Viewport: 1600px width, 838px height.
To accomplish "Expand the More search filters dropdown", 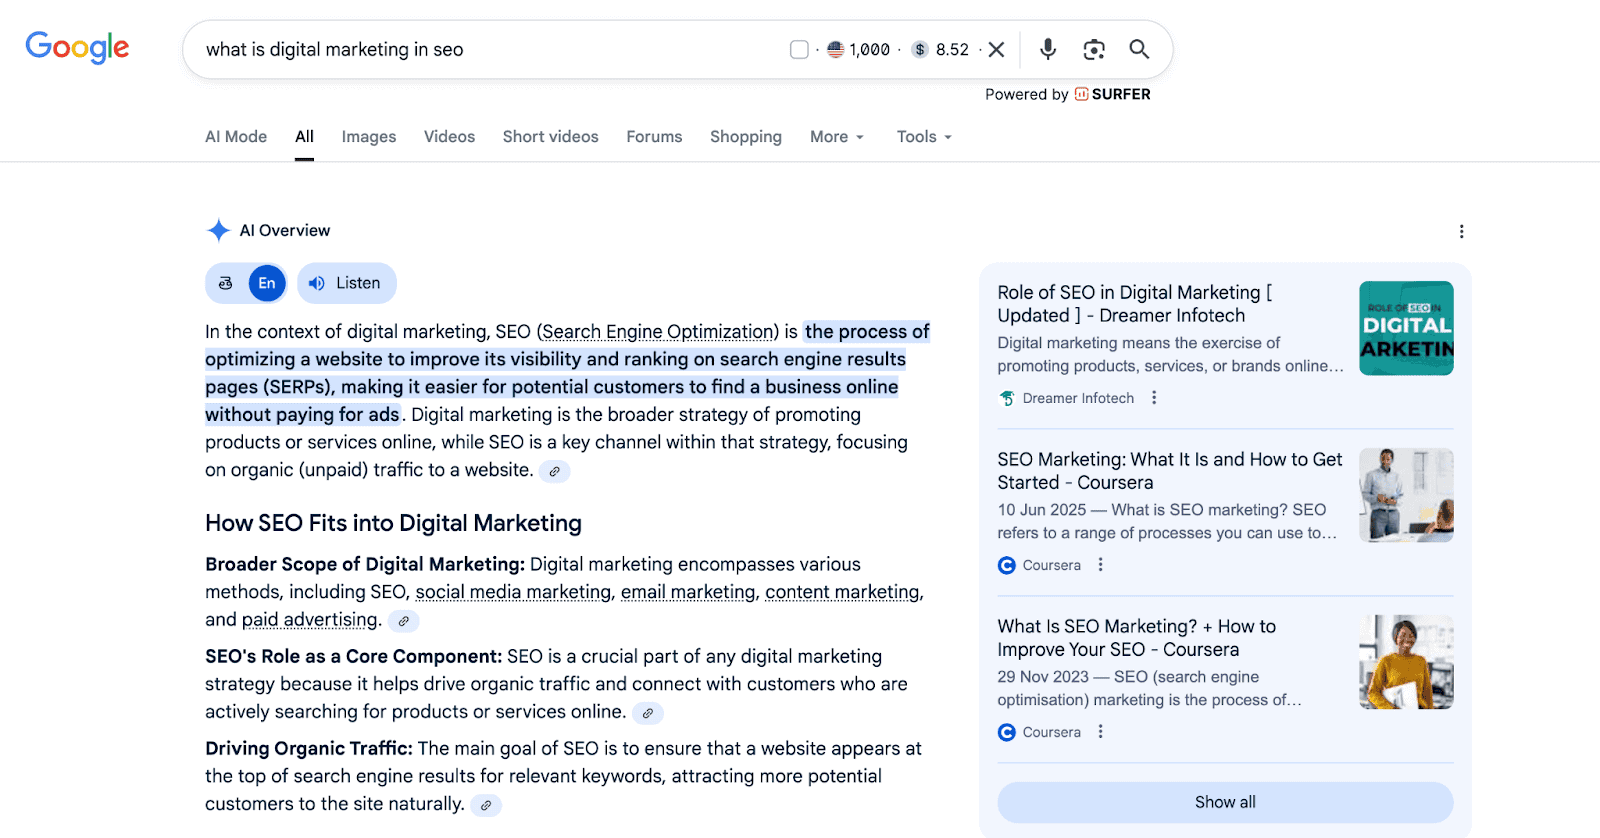I will [836, 137].
